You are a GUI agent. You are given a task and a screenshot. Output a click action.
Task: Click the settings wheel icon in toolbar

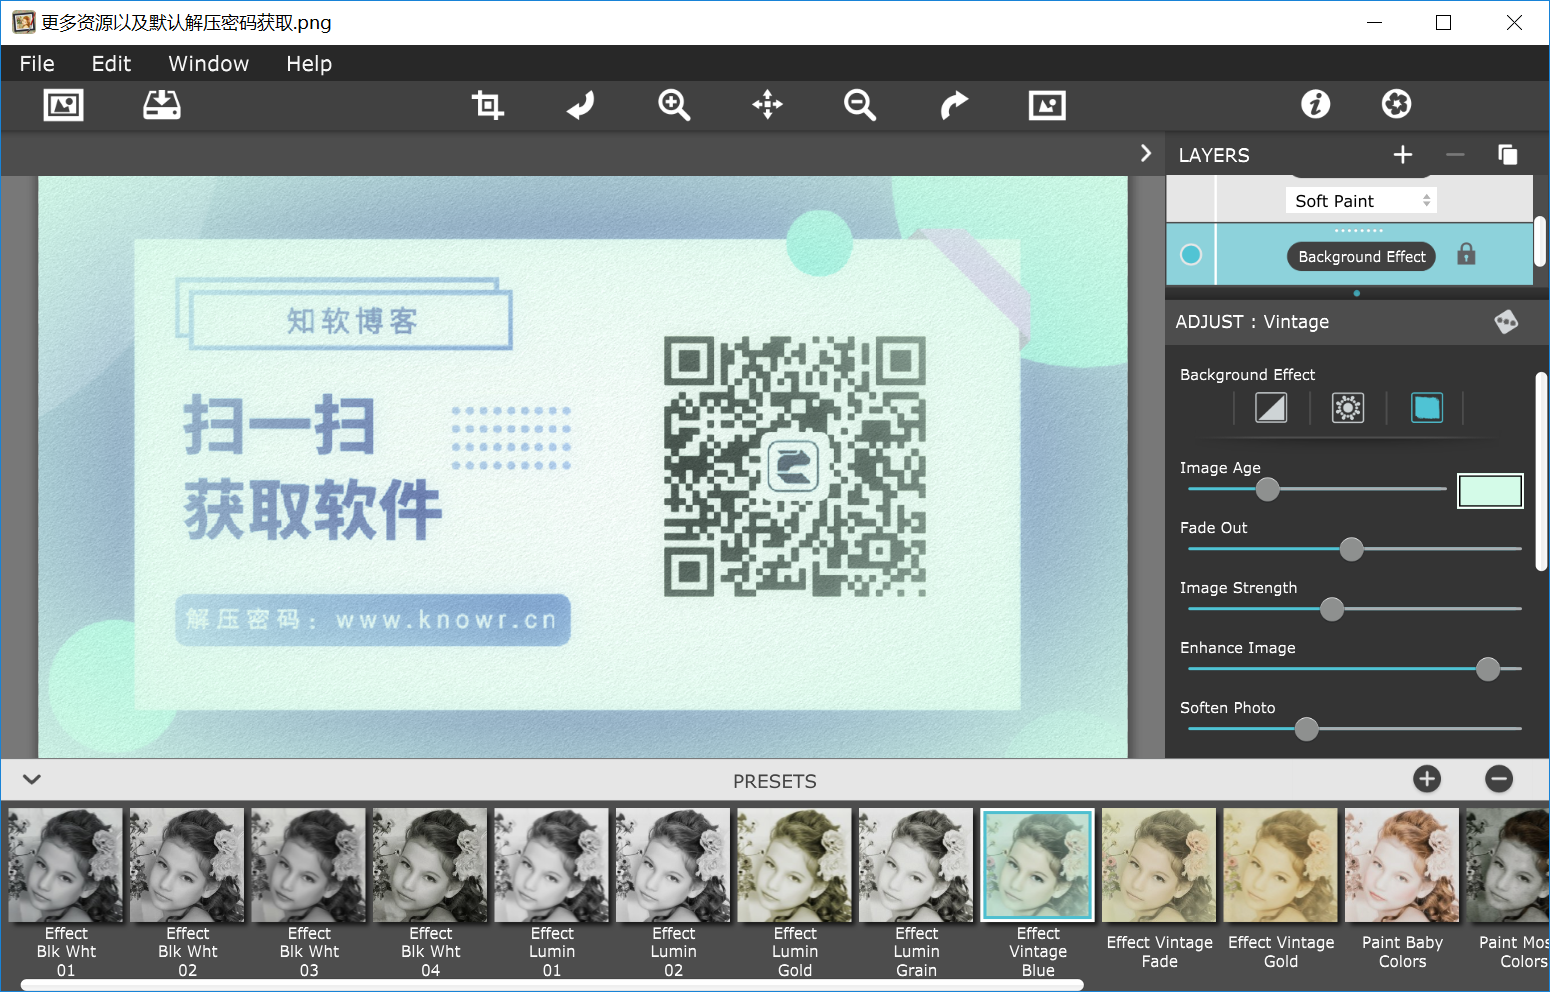pyautogui.click(x=1396, y=104)
